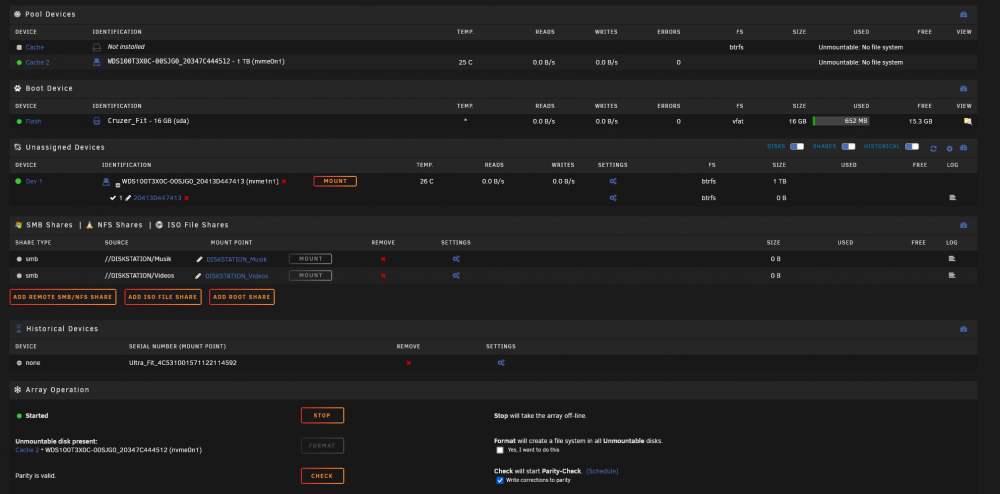
Task: Remove nvme1n1 device with red X
Action: coord(284,182)
